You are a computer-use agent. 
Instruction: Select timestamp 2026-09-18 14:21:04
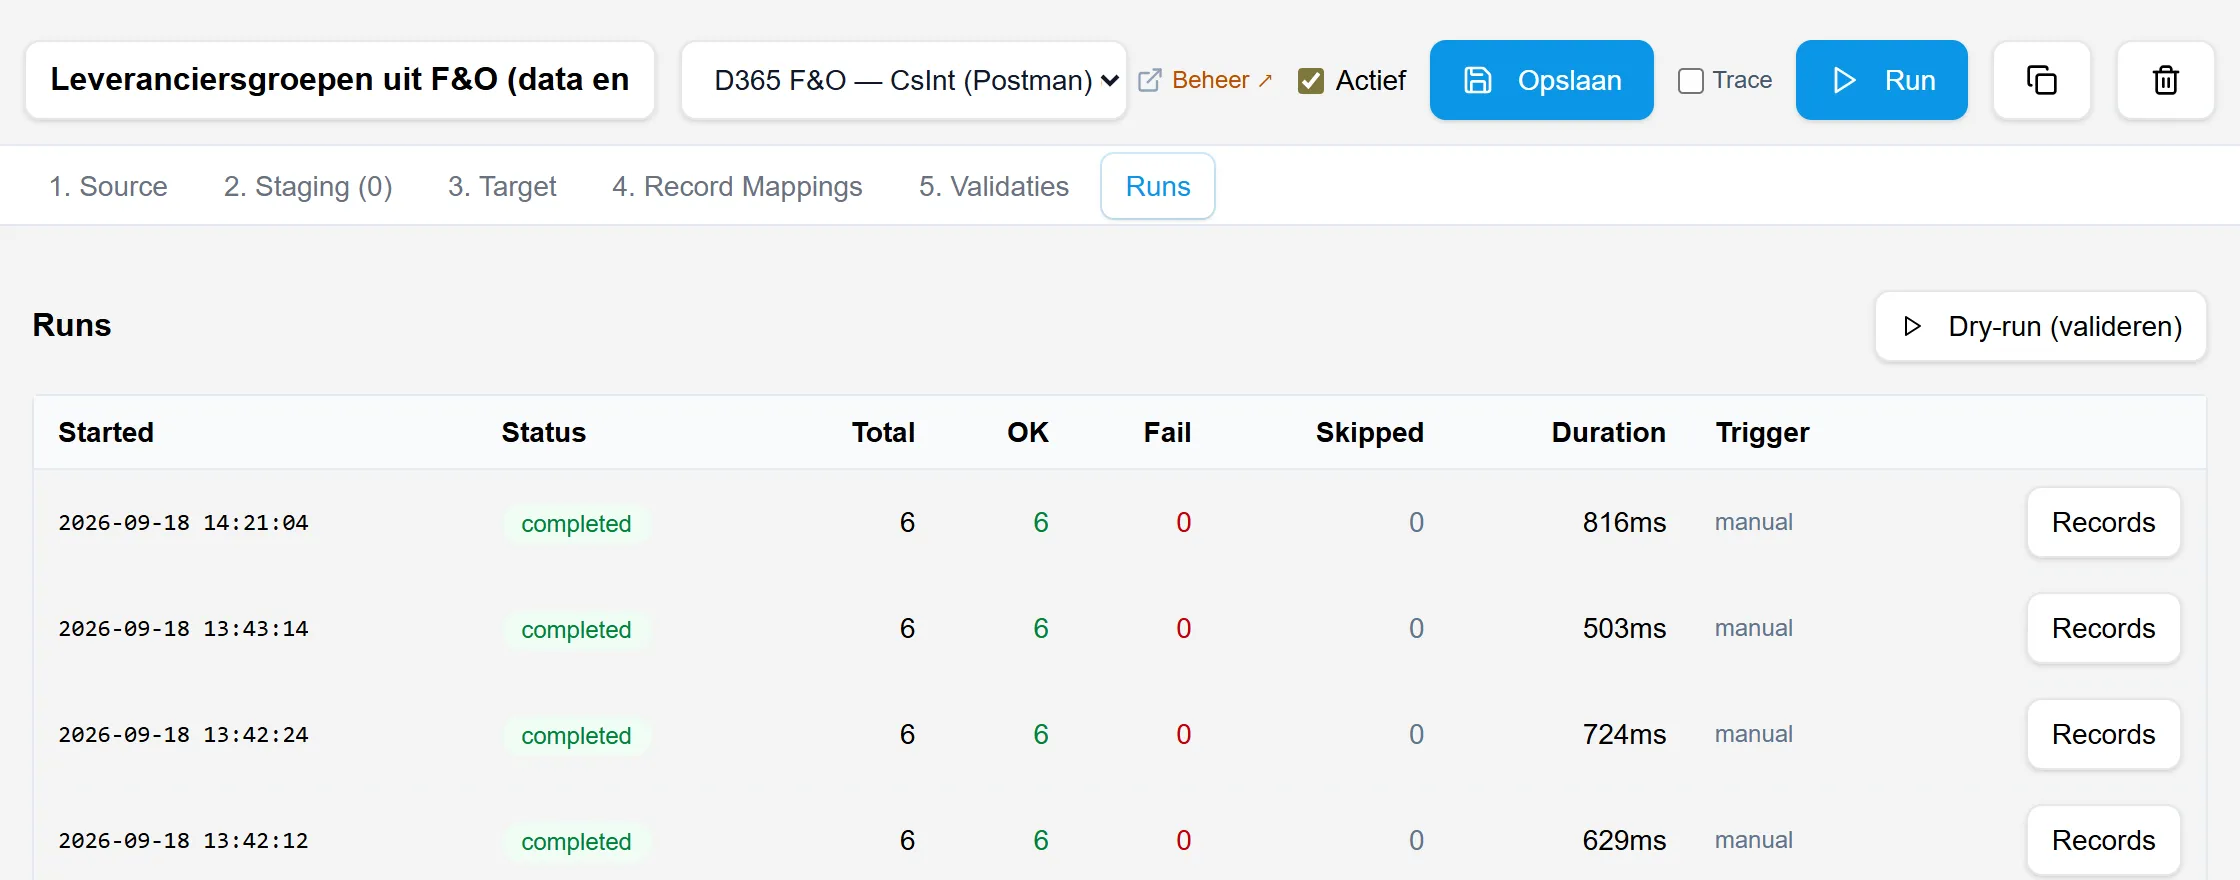(183, 522)
